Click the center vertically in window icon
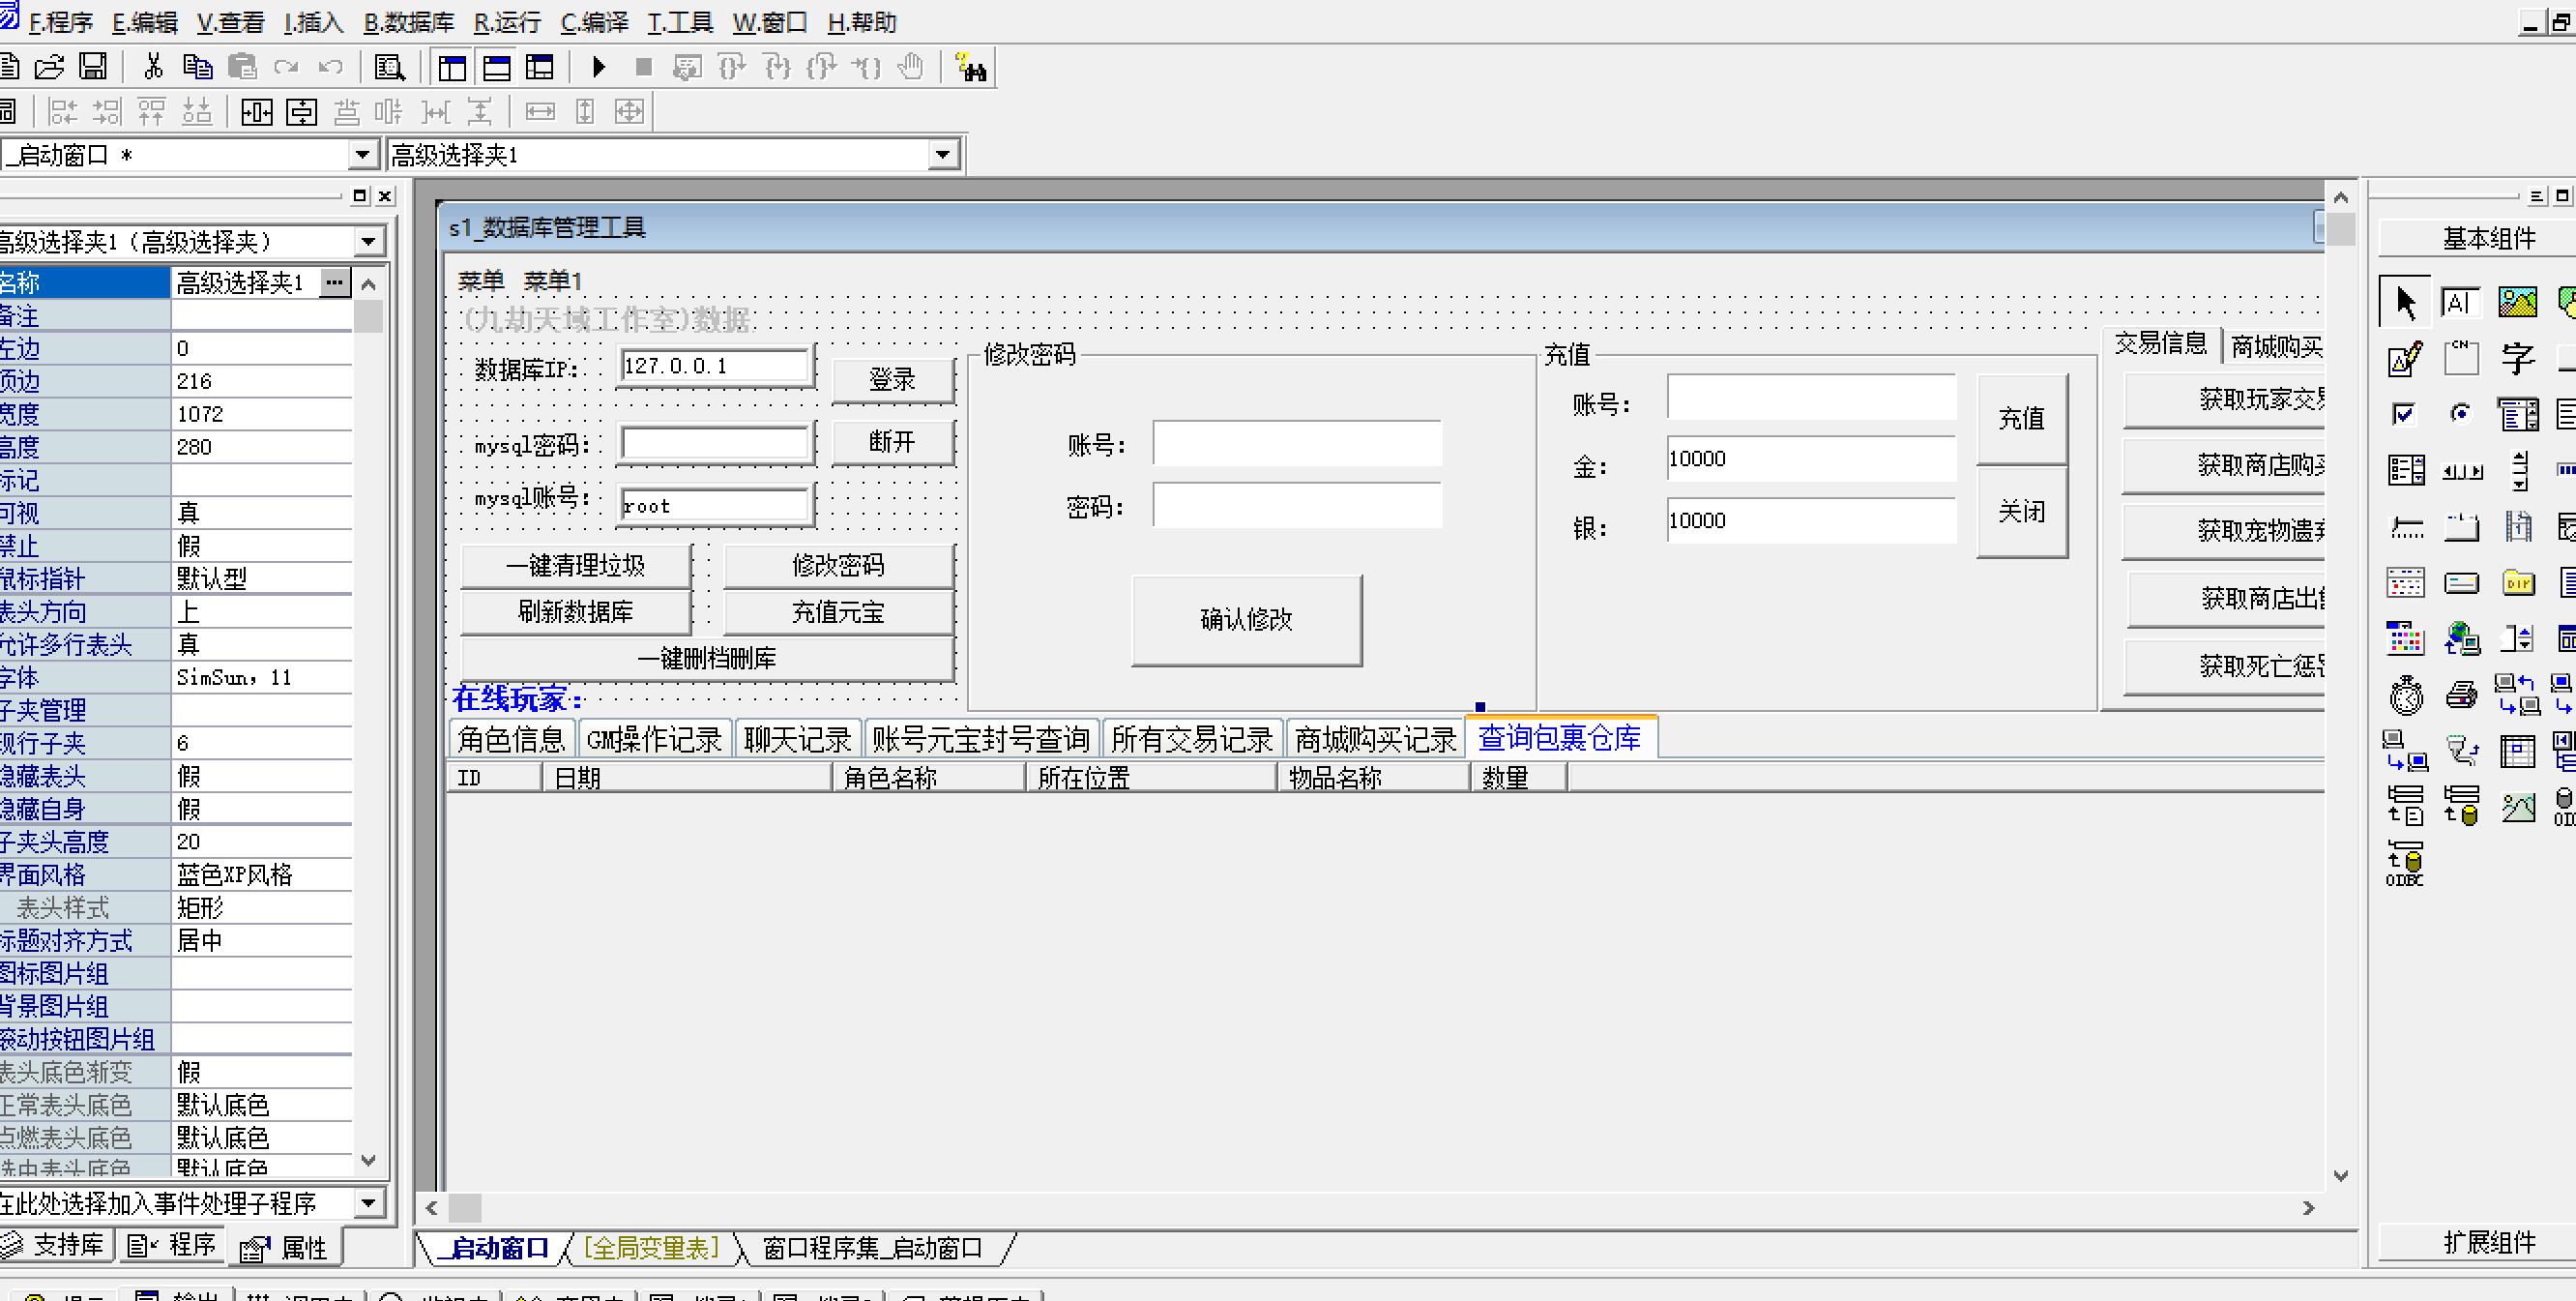The image size is (2576, 1301). click(x=301, y=112)
